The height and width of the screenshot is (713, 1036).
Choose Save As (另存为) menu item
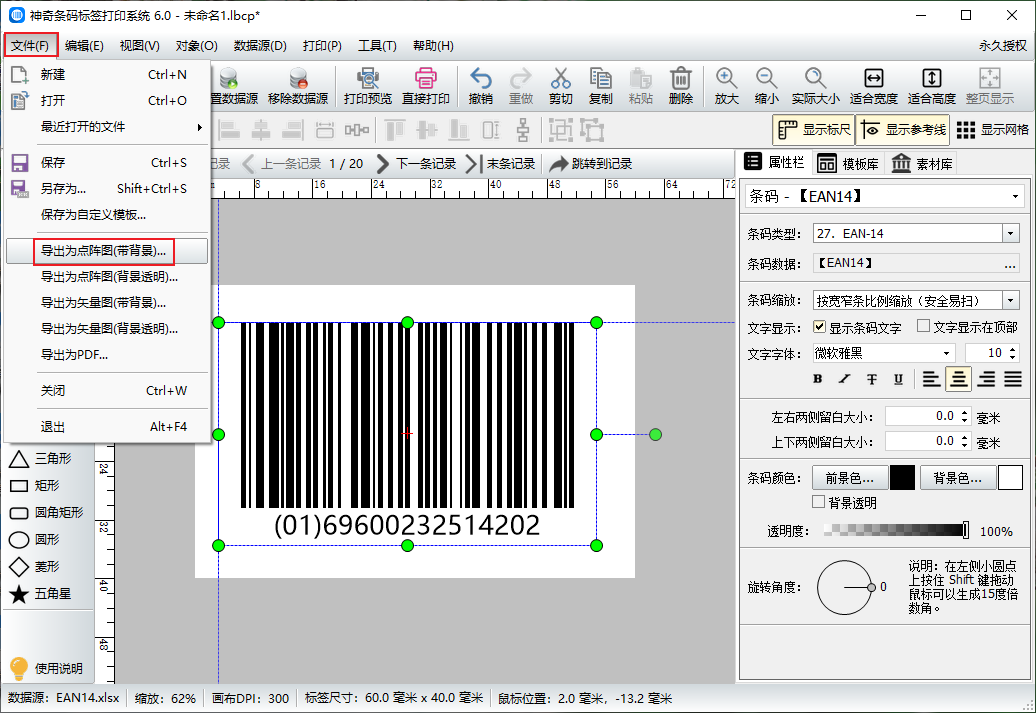point(107,188)
